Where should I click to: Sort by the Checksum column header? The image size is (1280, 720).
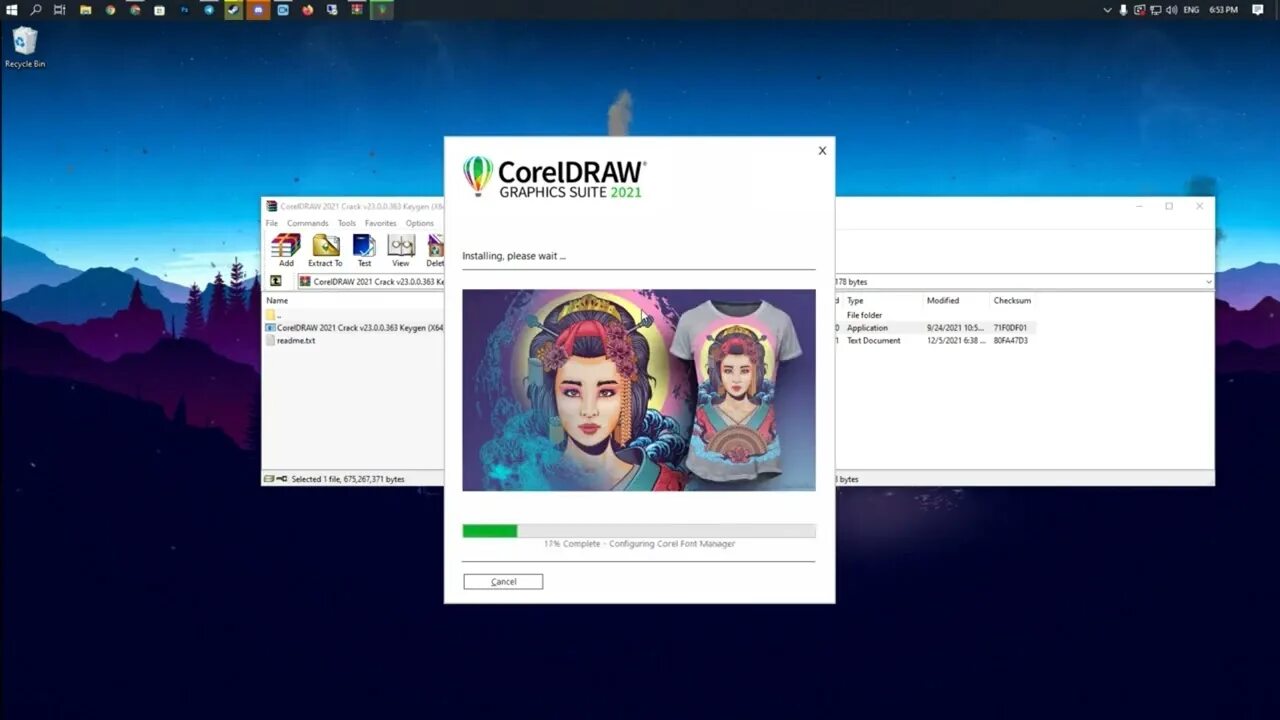coord(1012,300)
